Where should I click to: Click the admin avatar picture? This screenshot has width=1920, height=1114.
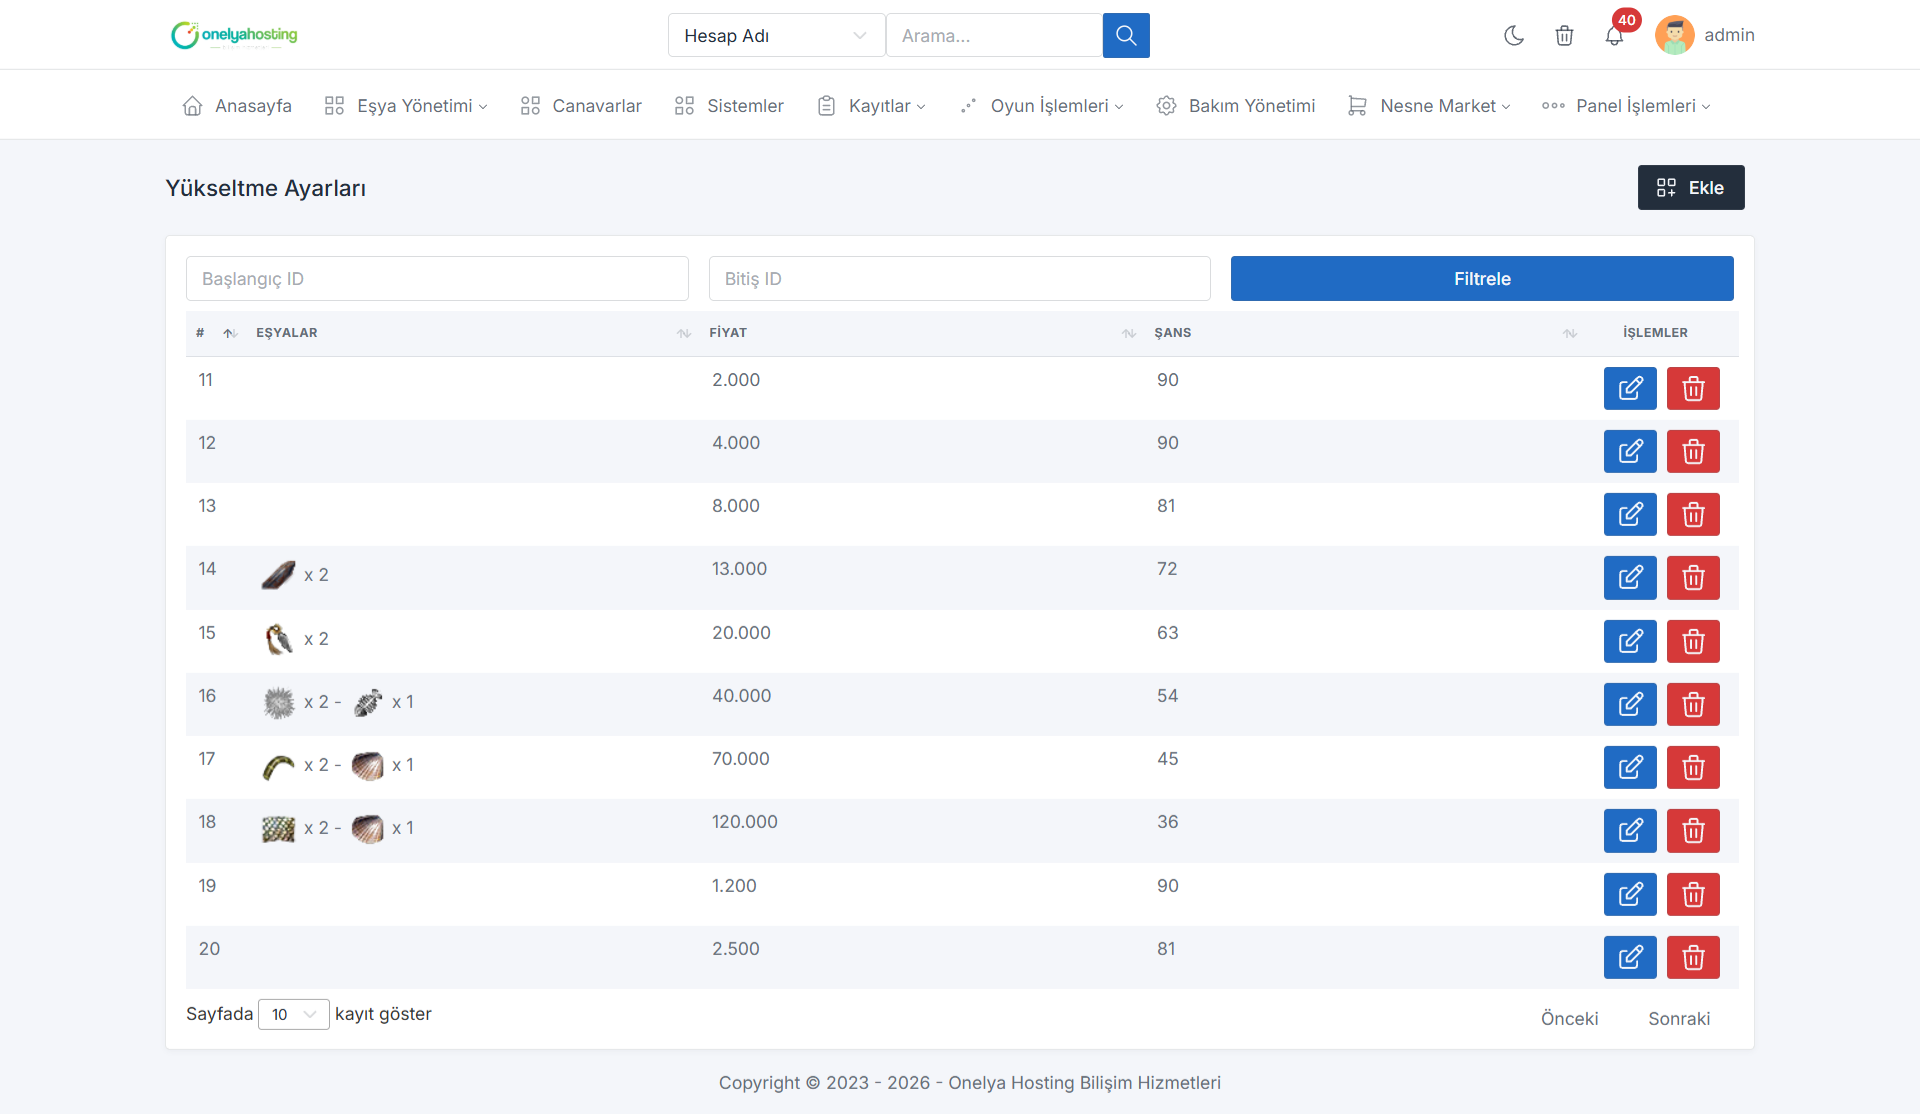click(x=1674, y=35)
